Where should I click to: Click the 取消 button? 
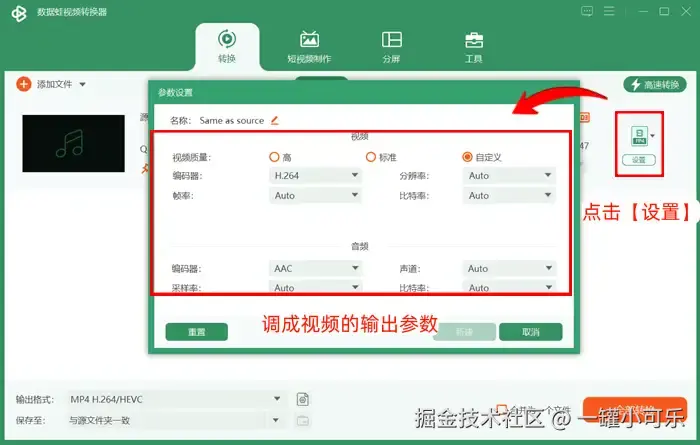tap(530, 332)
